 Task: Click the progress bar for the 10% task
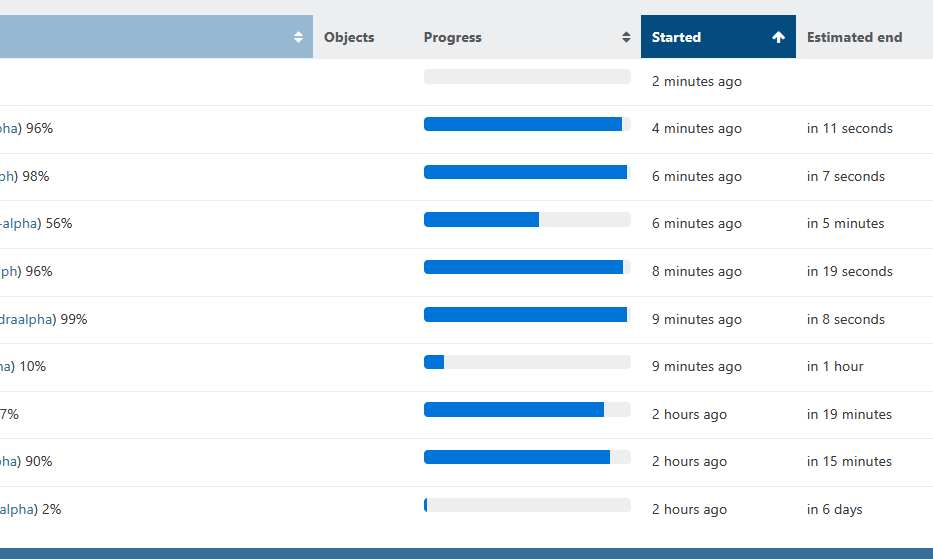click(527, 362)
